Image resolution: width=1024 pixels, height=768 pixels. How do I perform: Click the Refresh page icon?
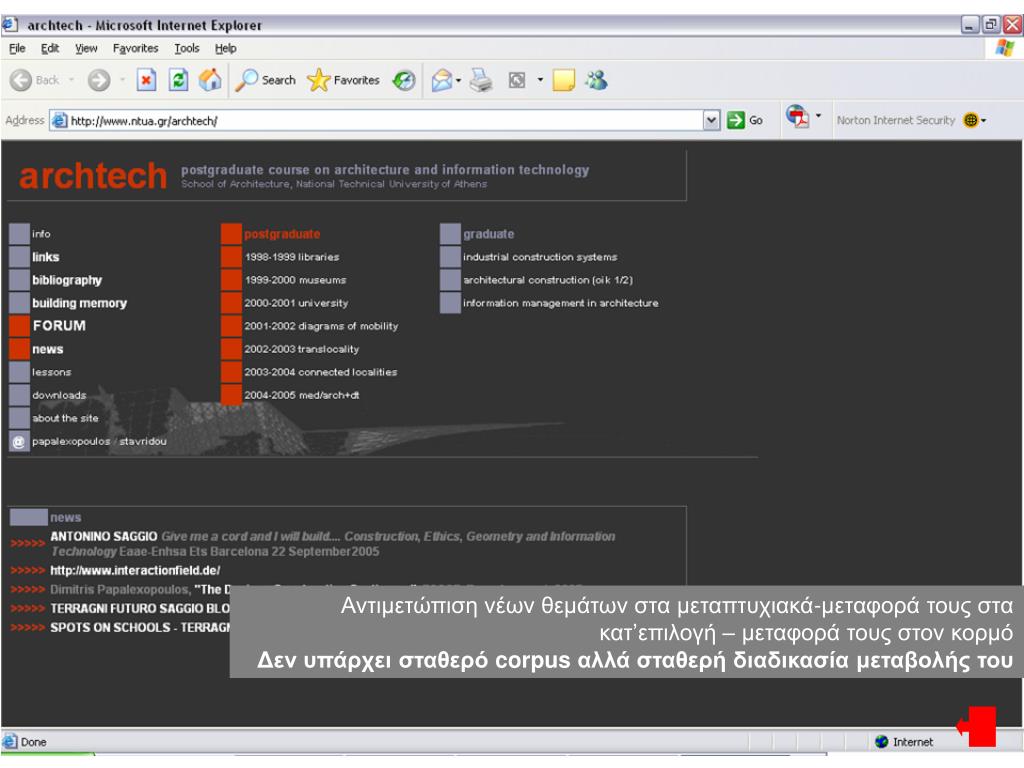tap(178, 80)
